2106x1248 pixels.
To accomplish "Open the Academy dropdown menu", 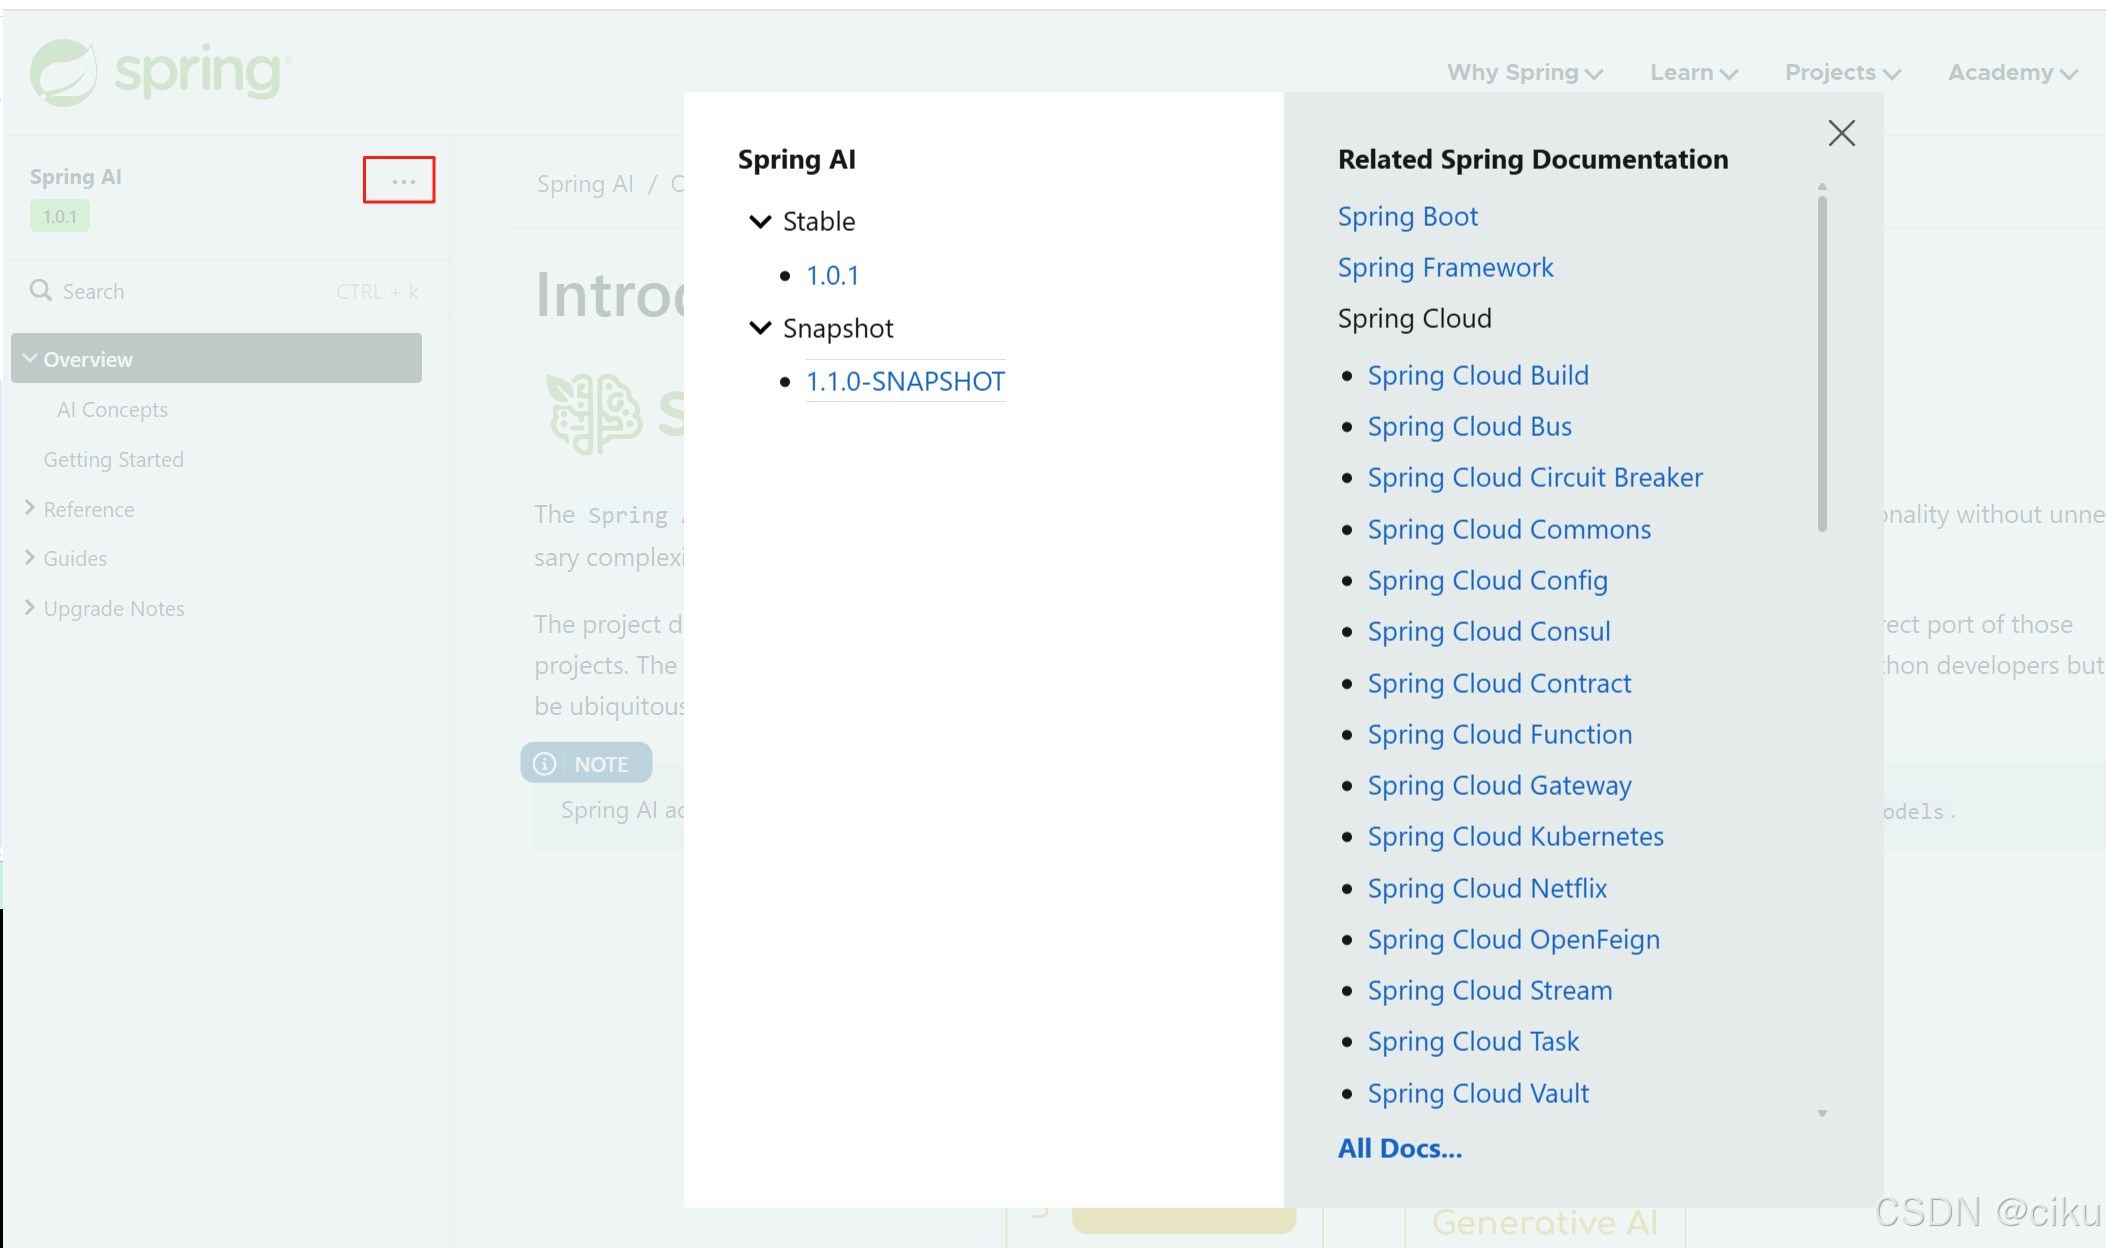I will 2013,72.
